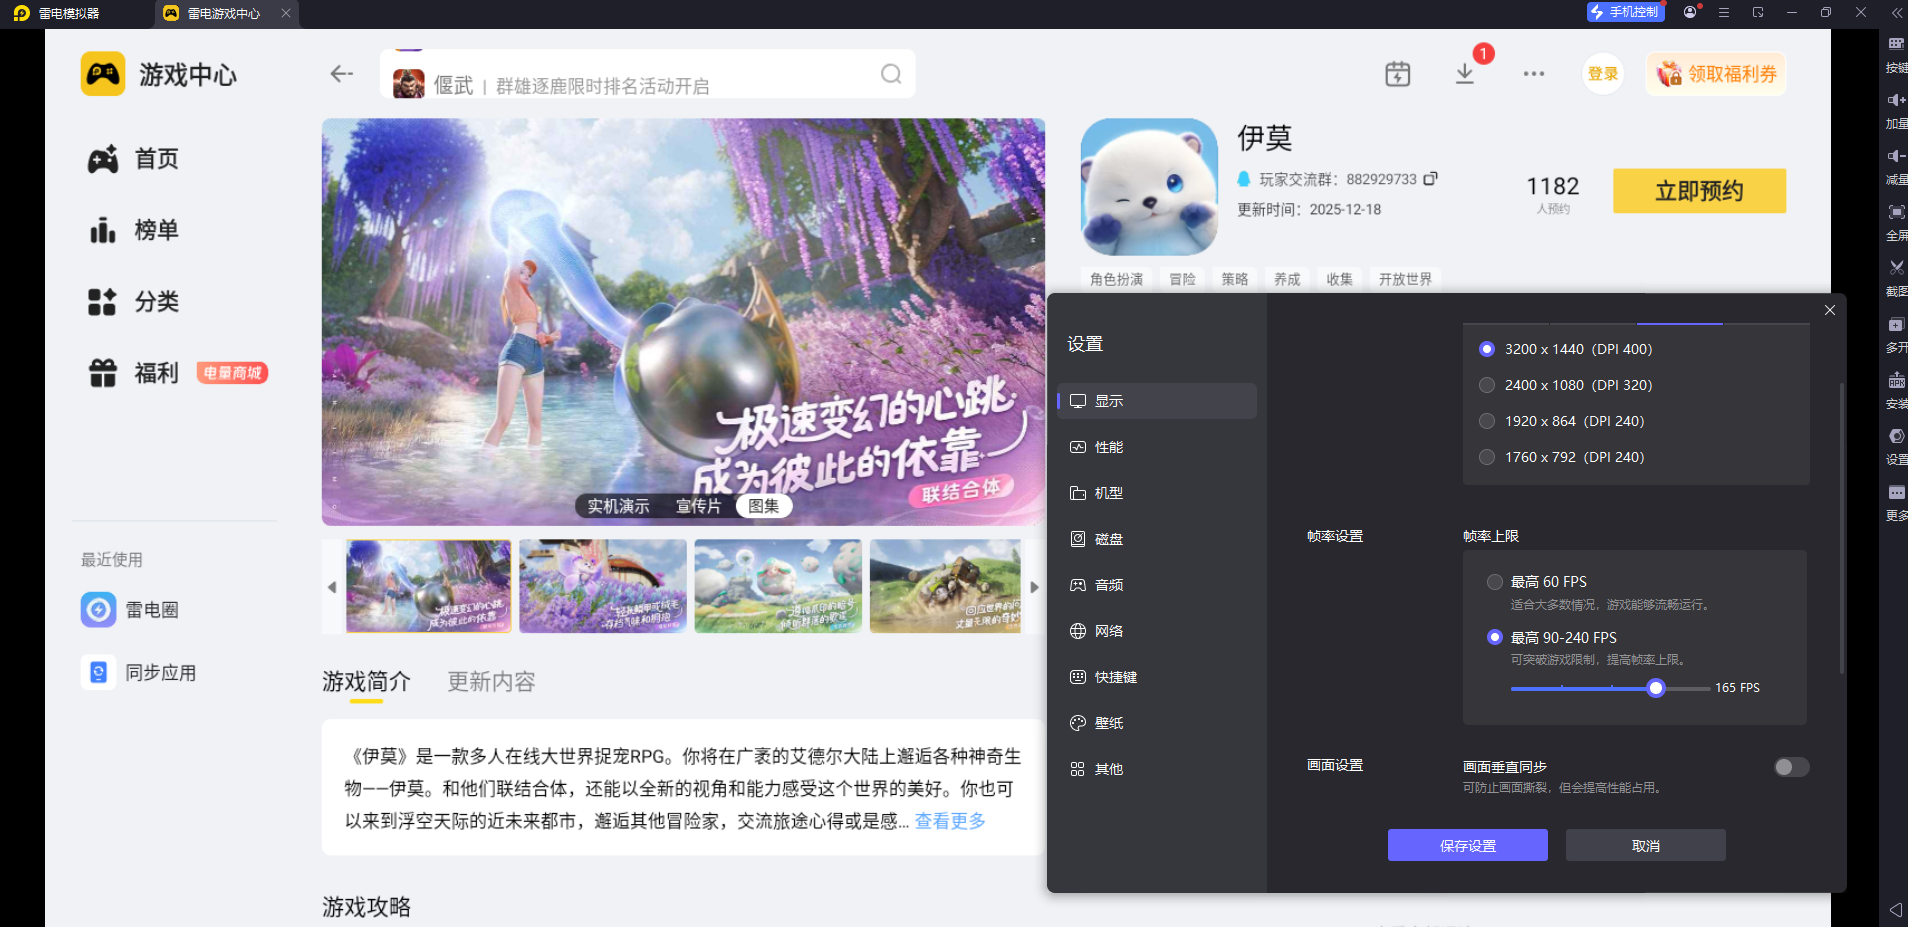1908x927 pixels.
Task: Switch to the 更新内容 tab
Action: 491,682
